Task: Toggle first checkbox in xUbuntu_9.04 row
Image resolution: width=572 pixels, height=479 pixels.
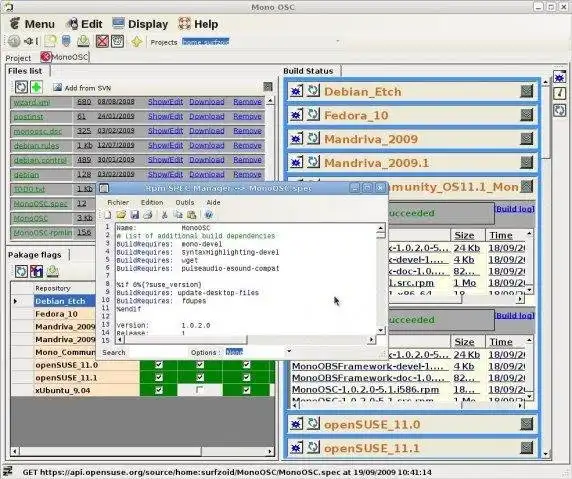Action: (159, 390)
